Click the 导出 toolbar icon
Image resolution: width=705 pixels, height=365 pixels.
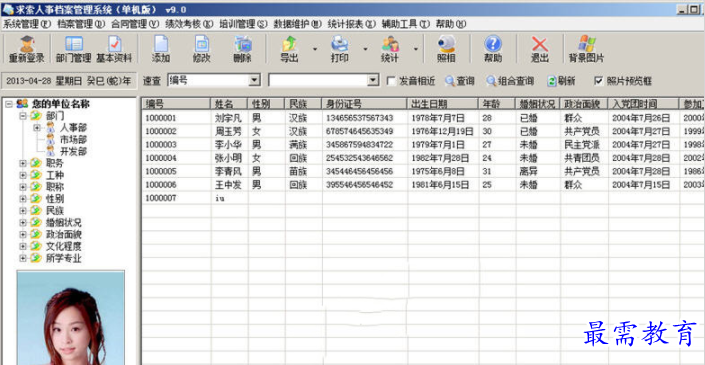[x=289, y=49]
